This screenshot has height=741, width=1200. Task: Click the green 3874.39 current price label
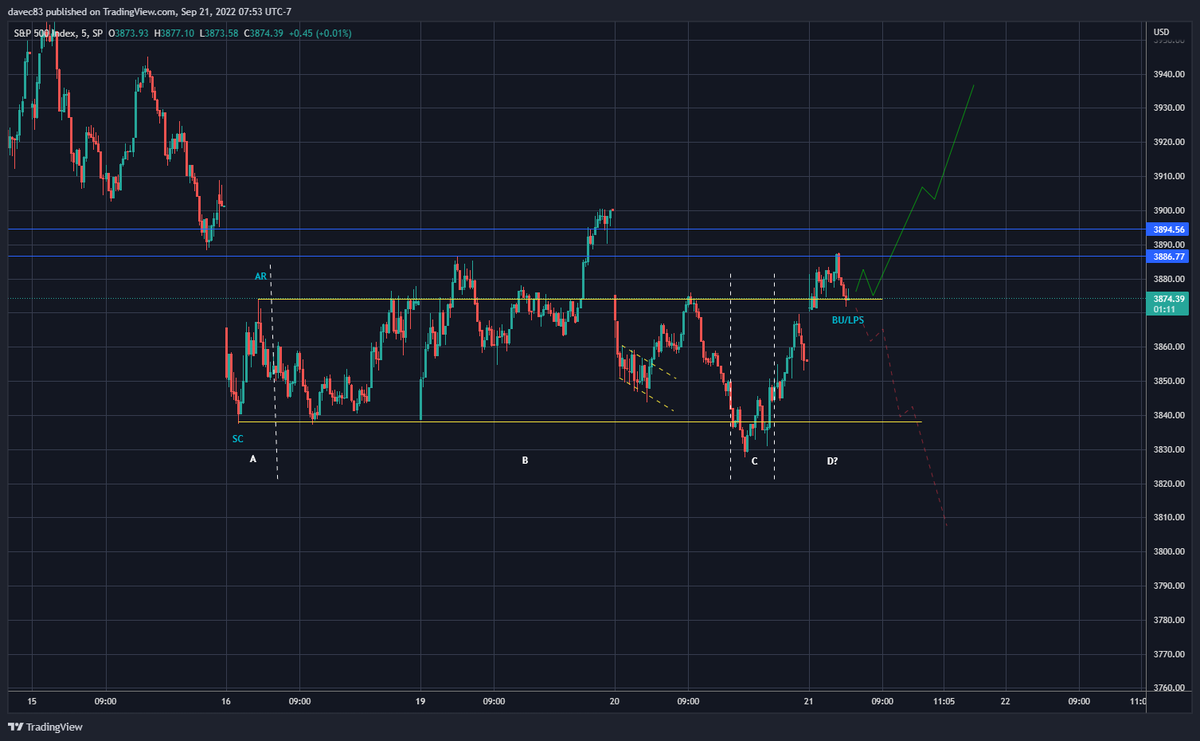[1166, 298]
